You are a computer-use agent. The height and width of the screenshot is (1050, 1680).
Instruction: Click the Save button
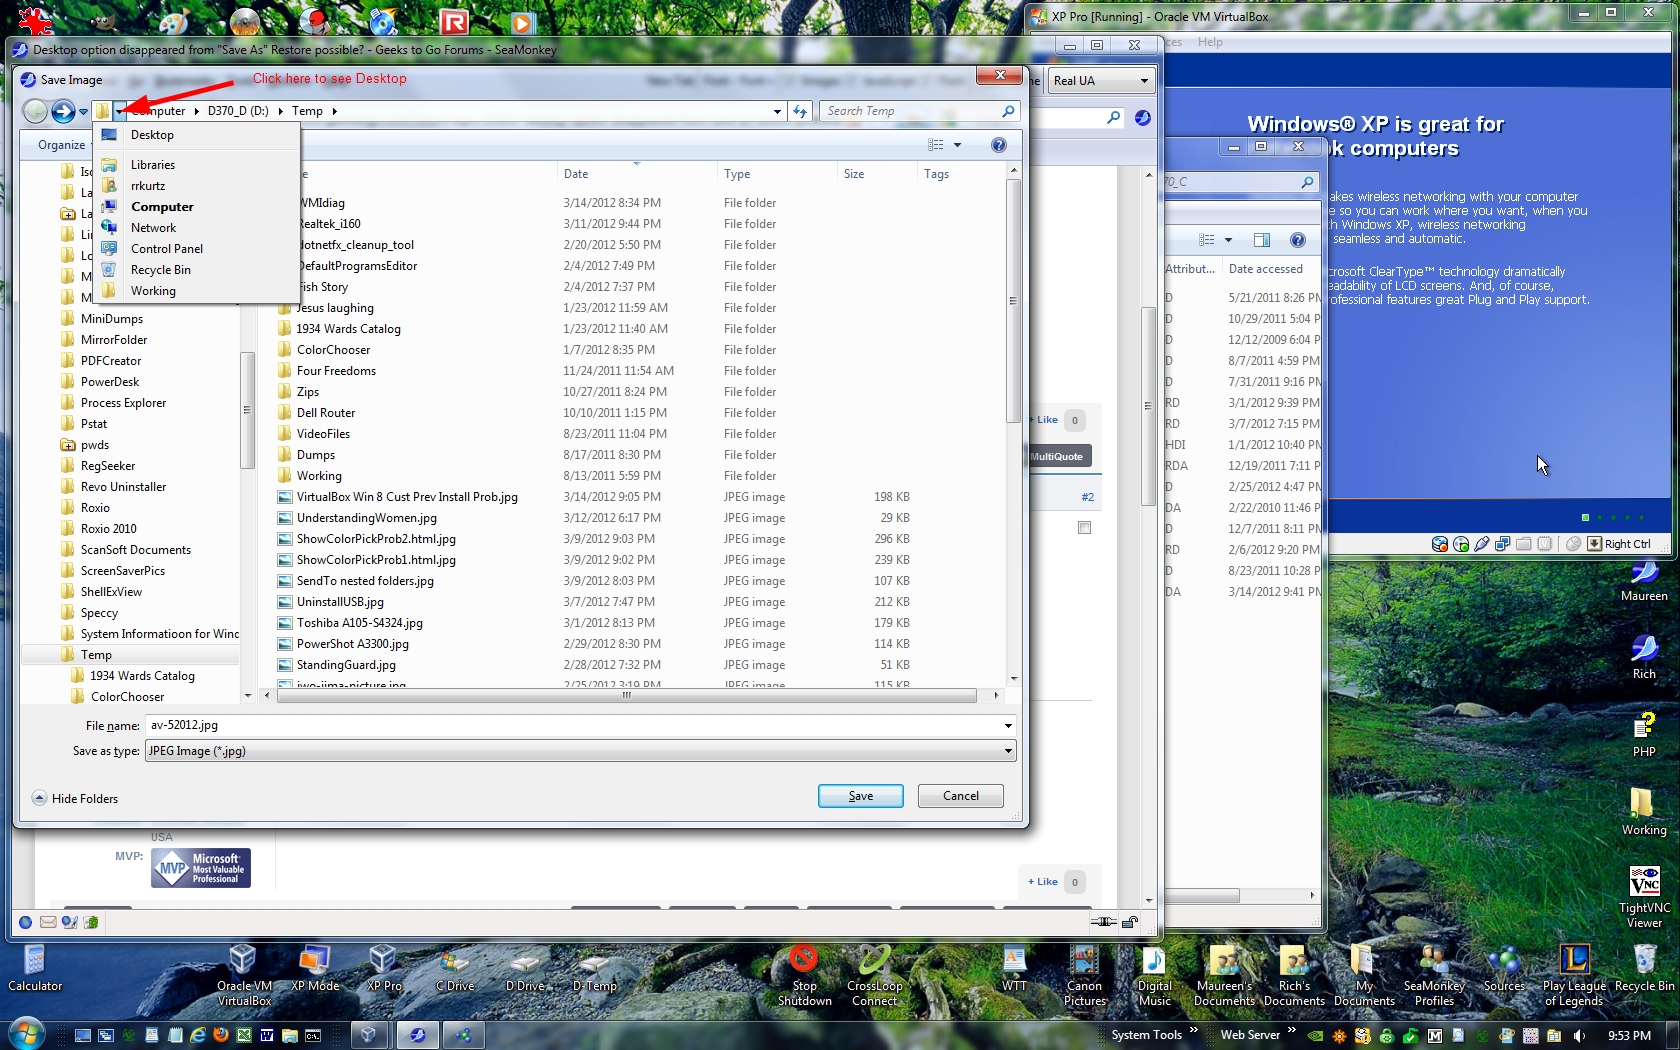pyautogui.click(x=860, y=796)
